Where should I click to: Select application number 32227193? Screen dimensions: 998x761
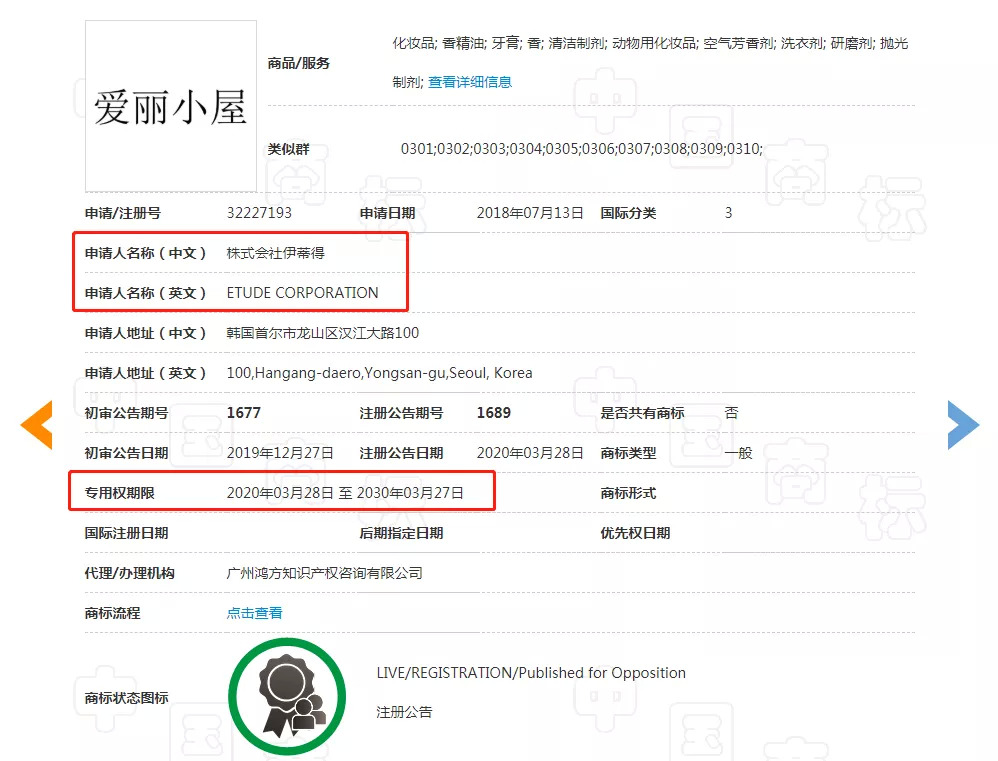tap(259, 213)
